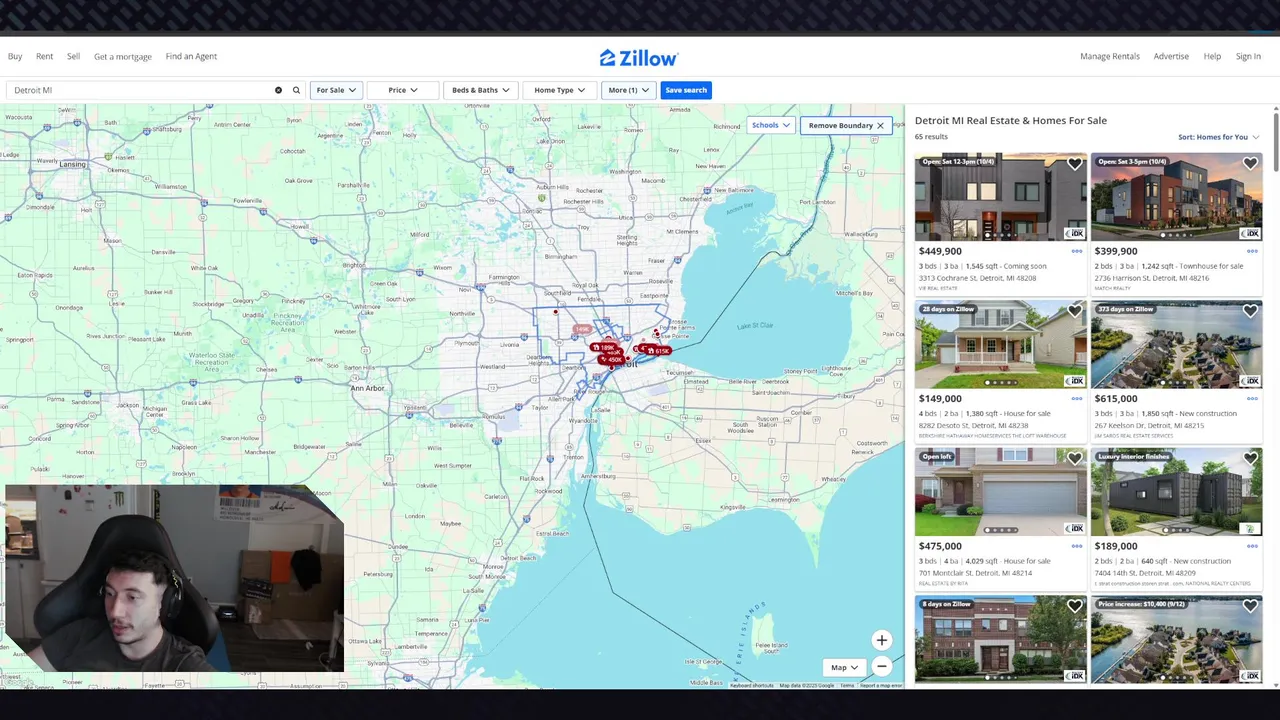Save the $189,000 listing with heart
This screenshot has width=1280, height=720.
pyautogui.click(x=1250, y=459)
